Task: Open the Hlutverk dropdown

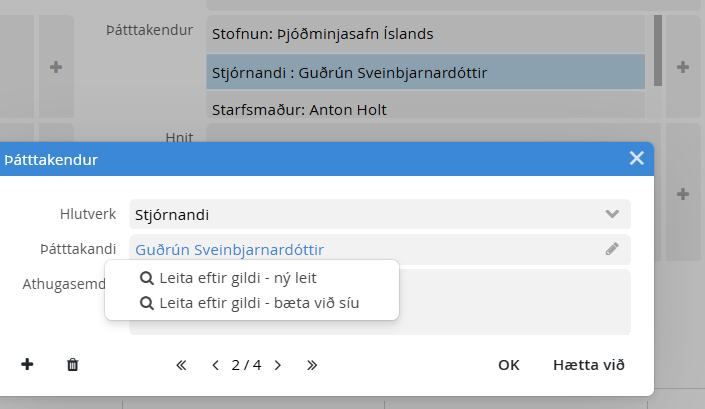Action: point(612,214)
